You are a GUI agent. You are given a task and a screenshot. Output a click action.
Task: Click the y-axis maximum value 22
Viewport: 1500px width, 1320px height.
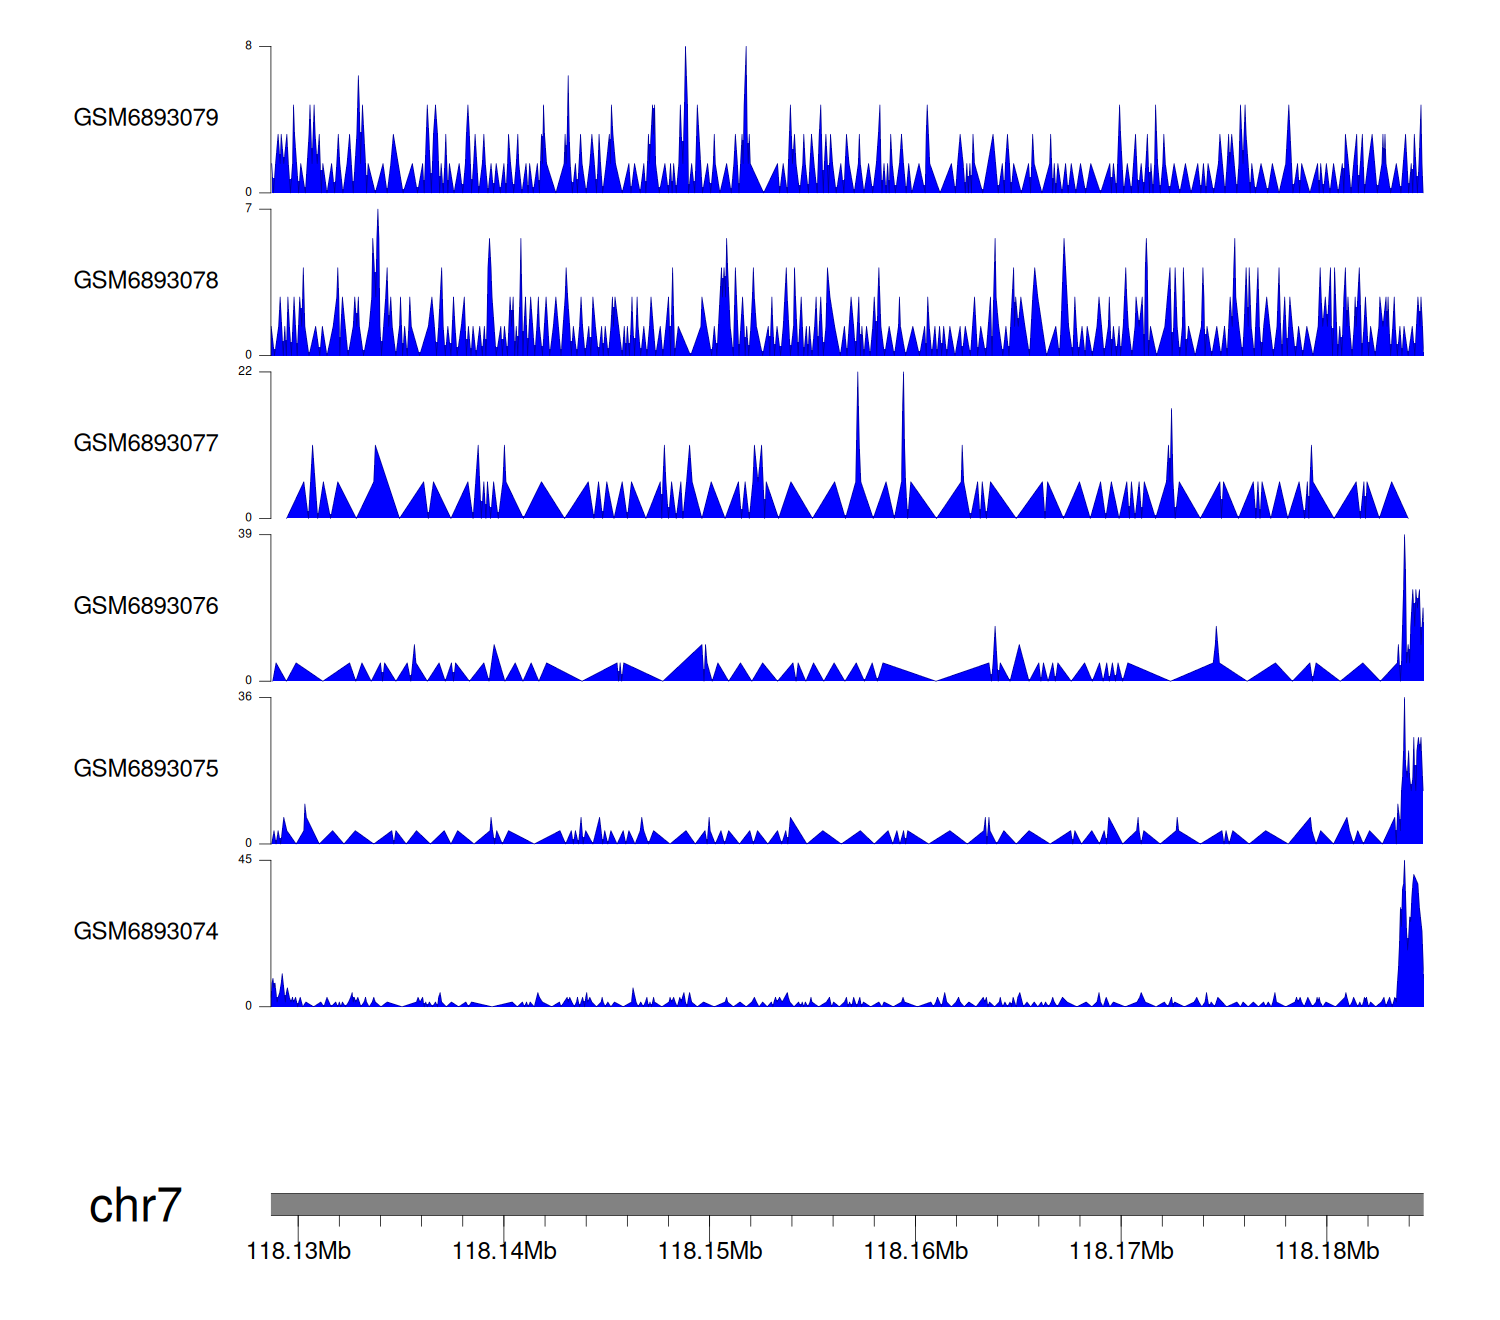[x=245, y=371]
